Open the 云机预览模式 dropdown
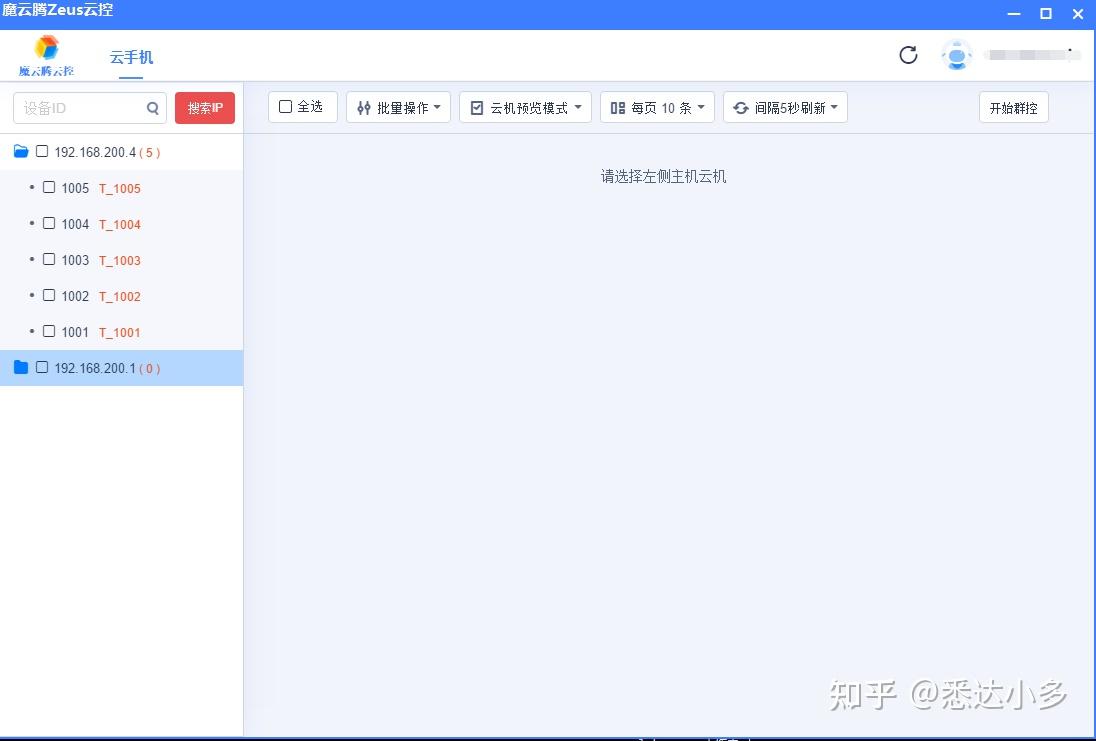 coord(526,108)
